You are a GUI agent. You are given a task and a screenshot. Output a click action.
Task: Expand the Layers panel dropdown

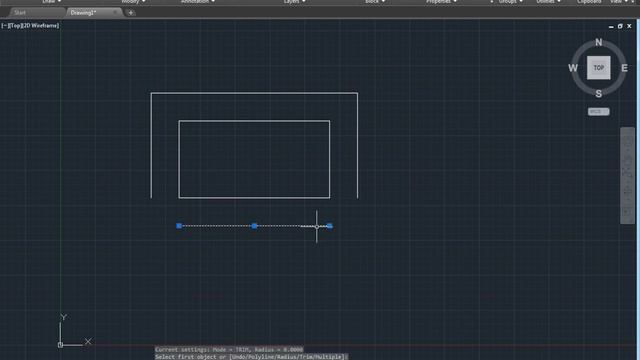(x=294, y=2)
